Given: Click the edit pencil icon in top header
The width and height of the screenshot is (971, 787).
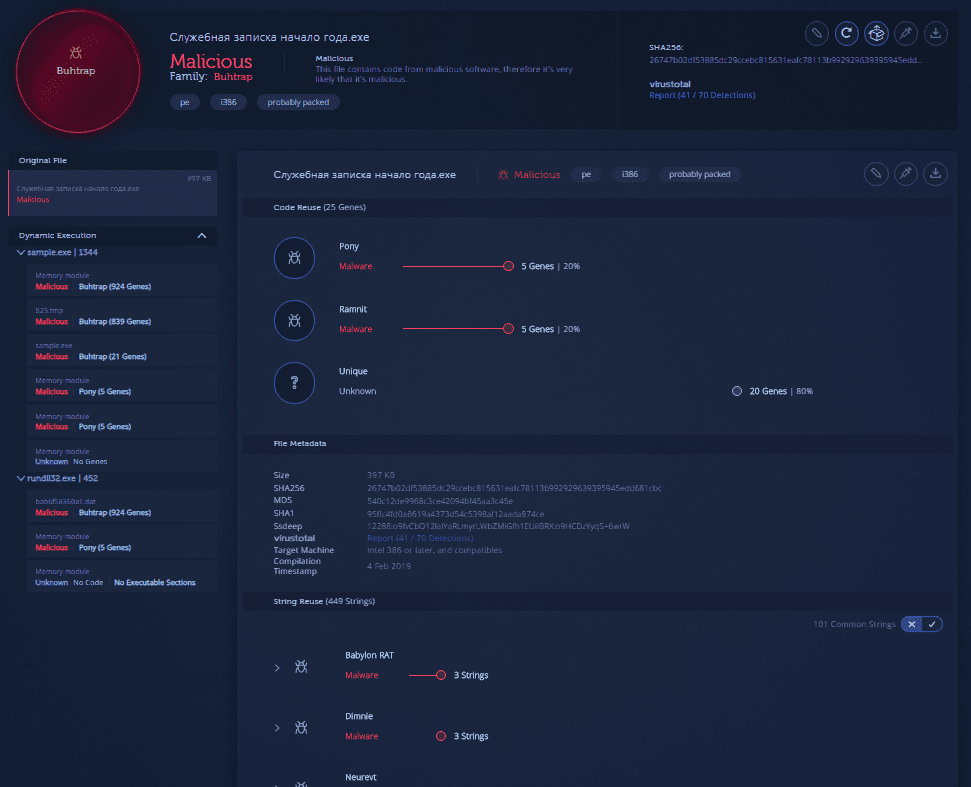Looking at the screenshot, I should pos(817,33).
